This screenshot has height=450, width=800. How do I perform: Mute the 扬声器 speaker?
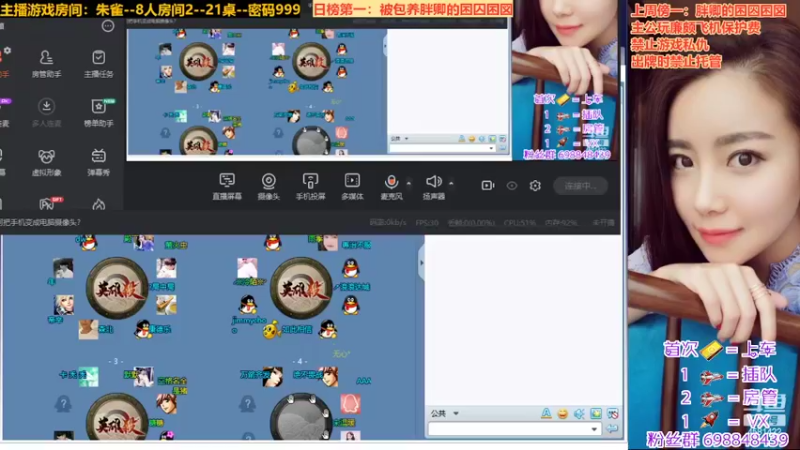(x=434, y=186)
